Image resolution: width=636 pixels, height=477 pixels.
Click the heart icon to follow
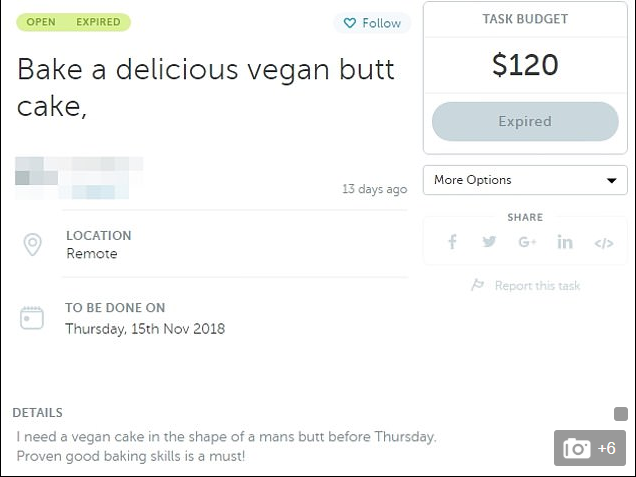pyautogui.click(x=350, y=23)
